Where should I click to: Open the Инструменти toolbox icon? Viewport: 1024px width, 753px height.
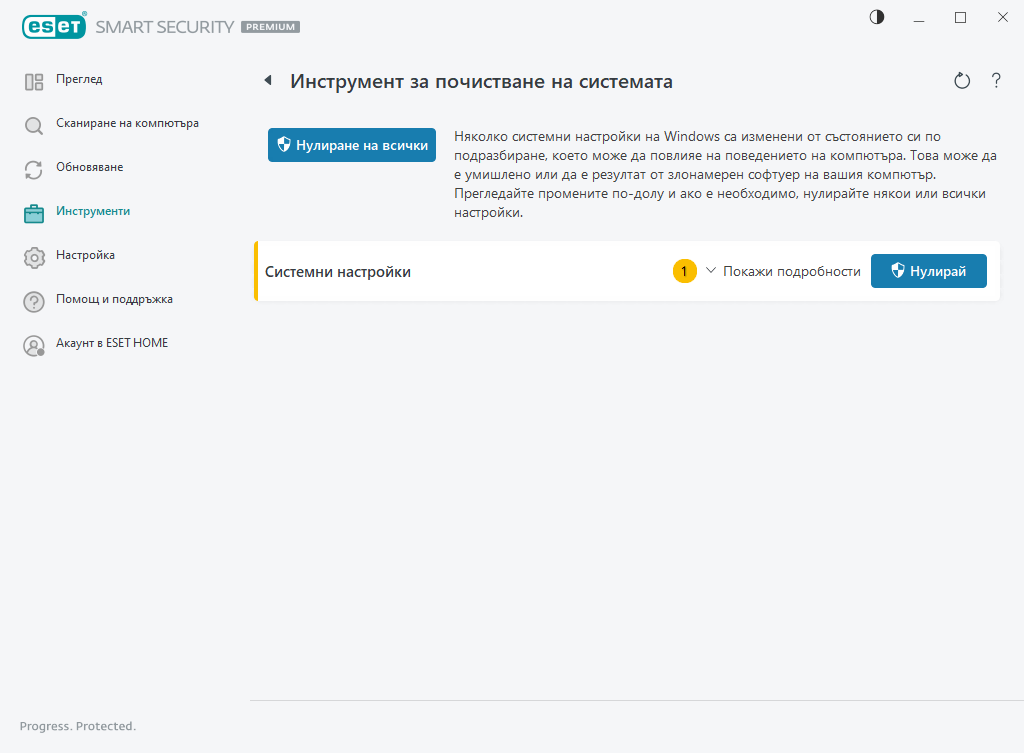click(x=31, y=211)
